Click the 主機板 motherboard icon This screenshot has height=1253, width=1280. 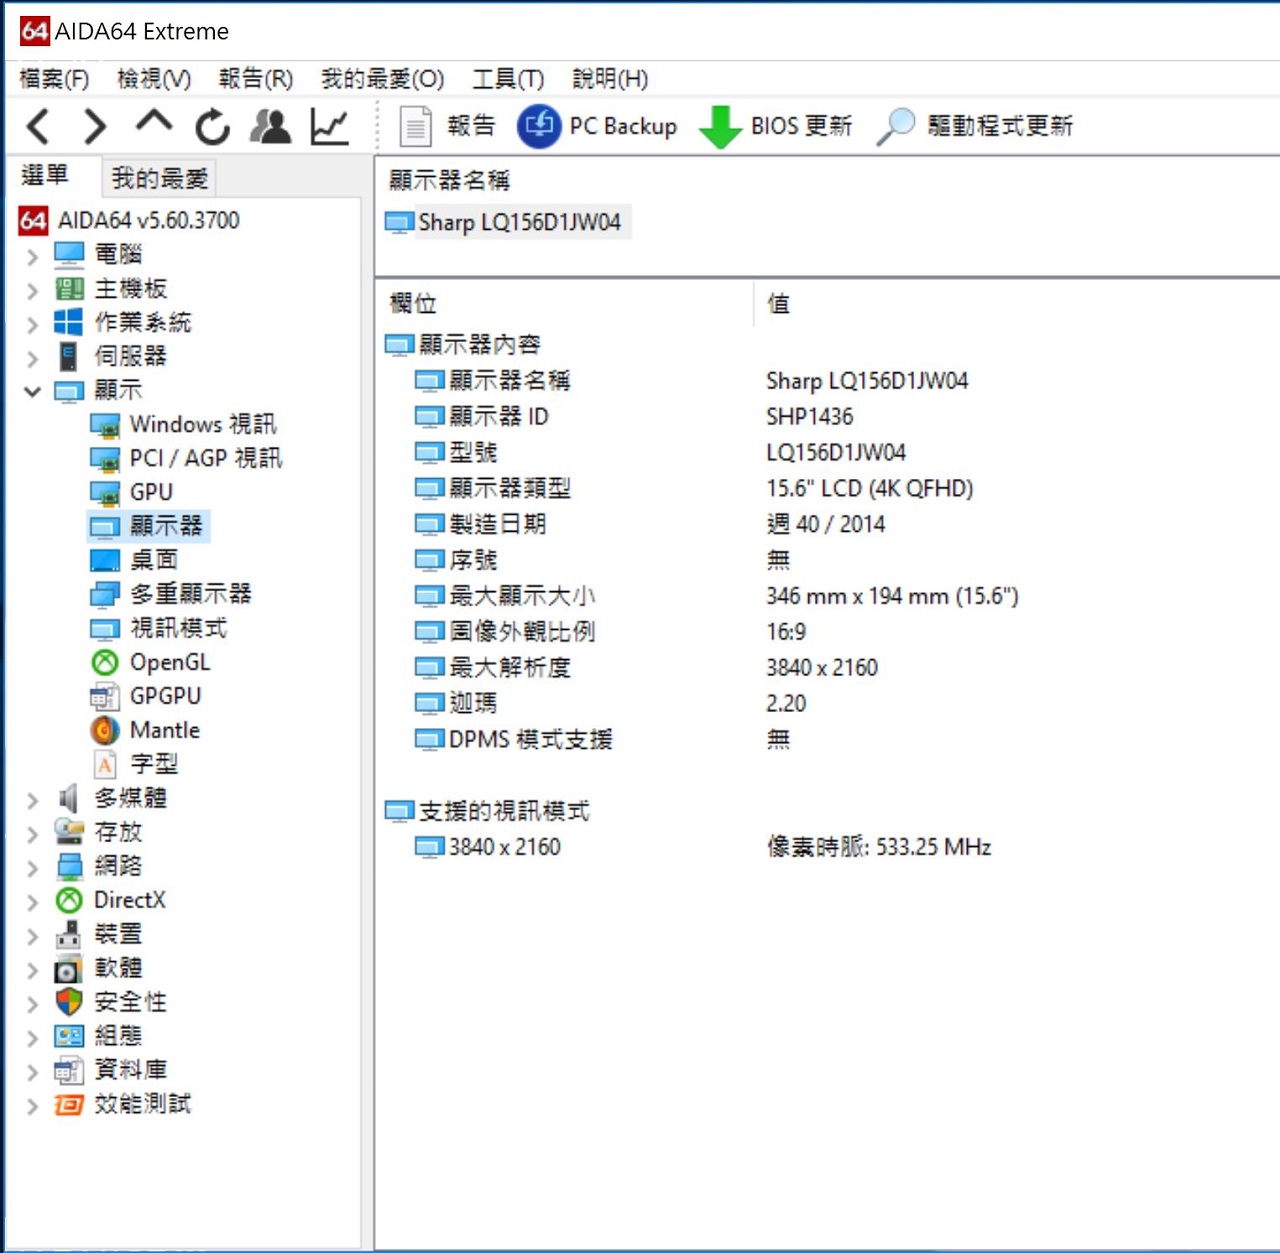point(69,289)
